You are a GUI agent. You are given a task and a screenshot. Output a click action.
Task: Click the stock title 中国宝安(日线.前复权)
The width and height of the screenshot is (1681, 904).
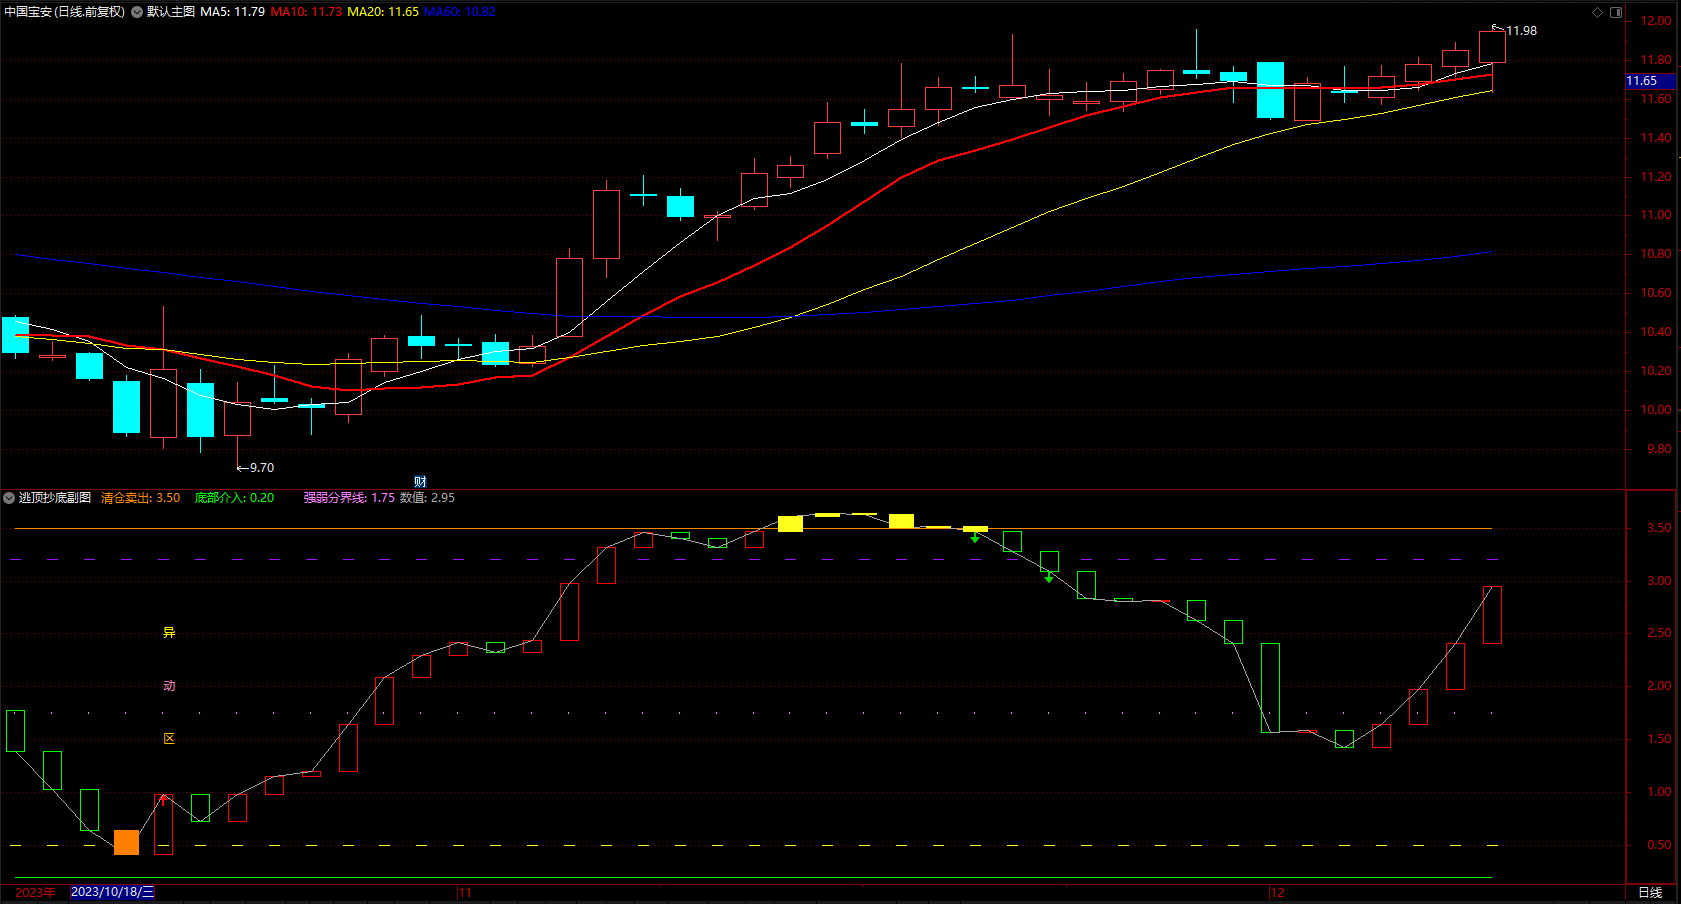coord(65,12)
